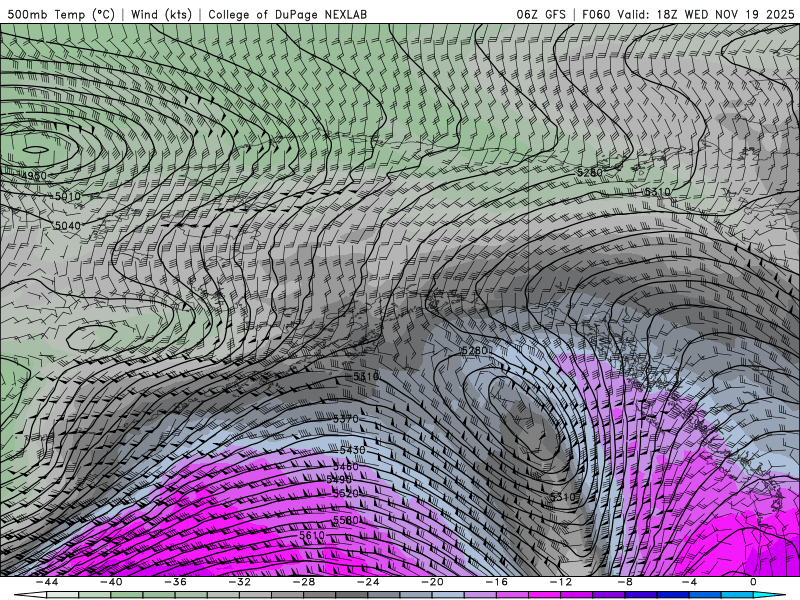Click the 5010 height contour label

point(68,196)
